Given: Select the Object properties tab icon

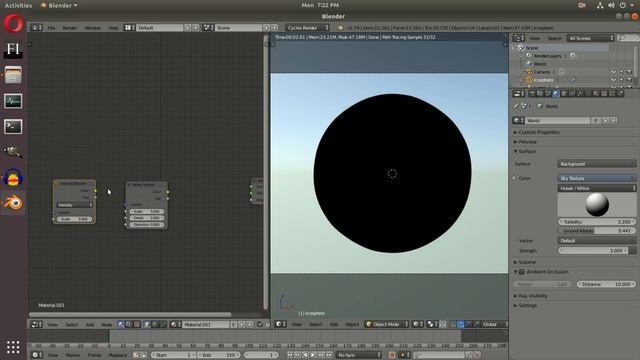Looking at the screenshot, I should (x=564, y=94).
